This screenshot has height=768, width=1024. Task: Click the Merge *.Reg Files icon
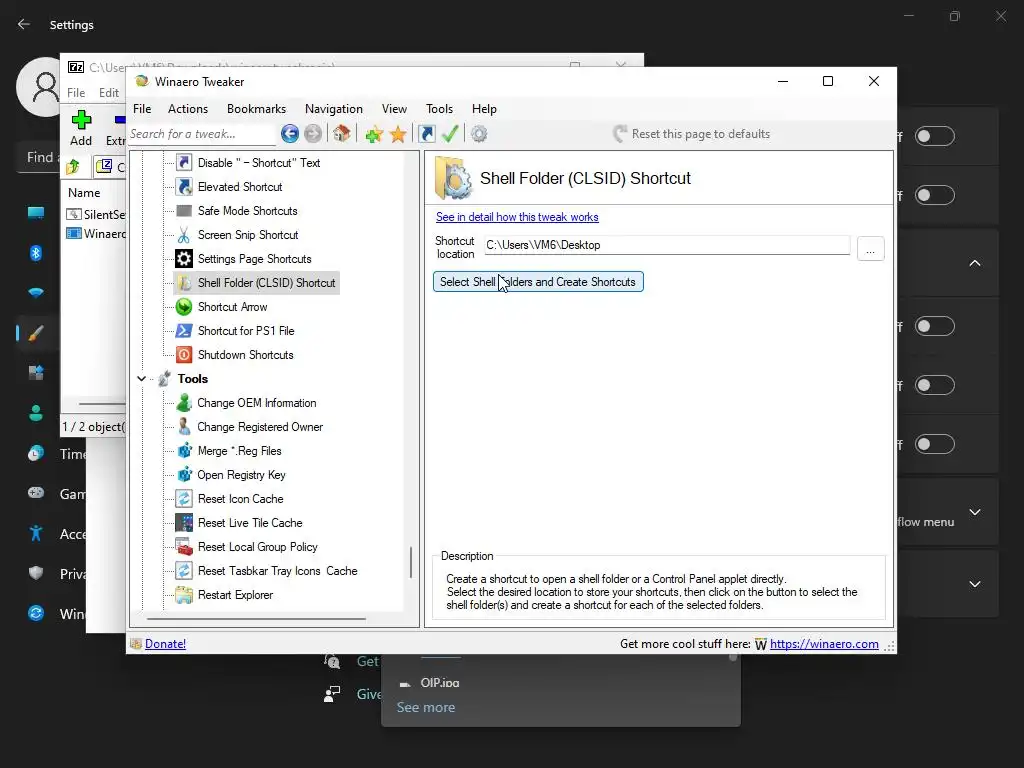[184, 451]
